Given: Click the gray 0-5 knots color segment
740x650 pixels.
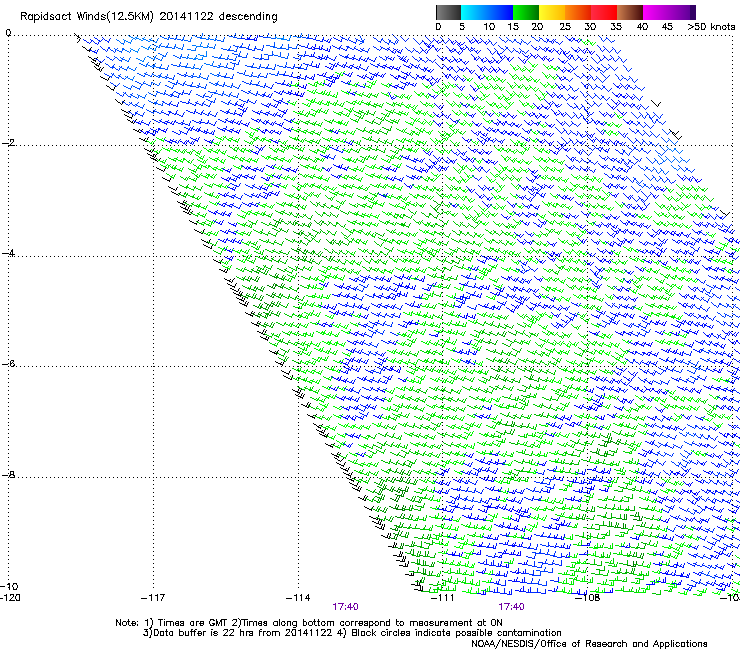Looking at the screenshot, I should (x=448, y=12).
